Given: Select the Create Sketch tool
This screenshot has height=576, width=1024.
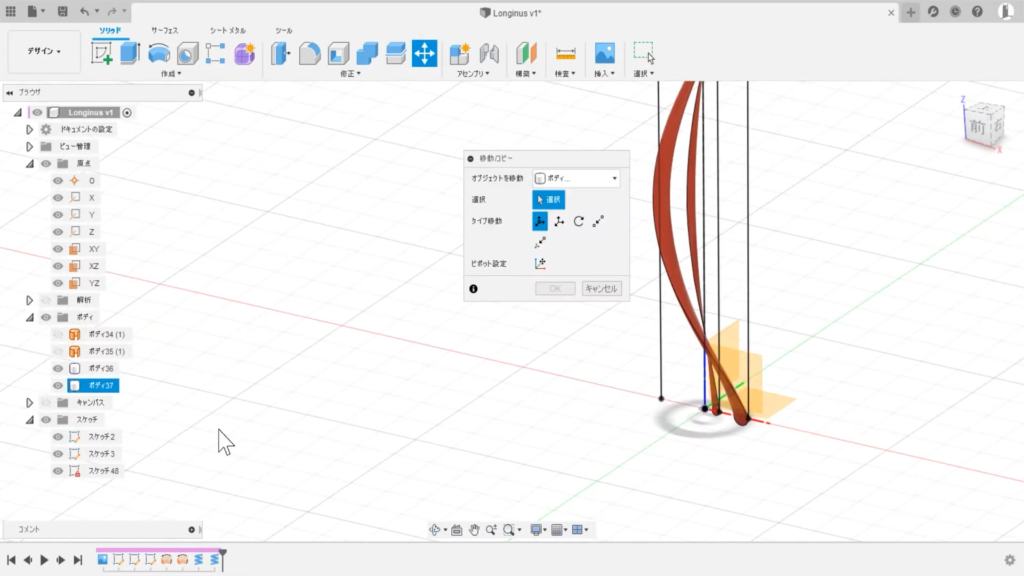Looking at the screenshot, I should 102,54.
